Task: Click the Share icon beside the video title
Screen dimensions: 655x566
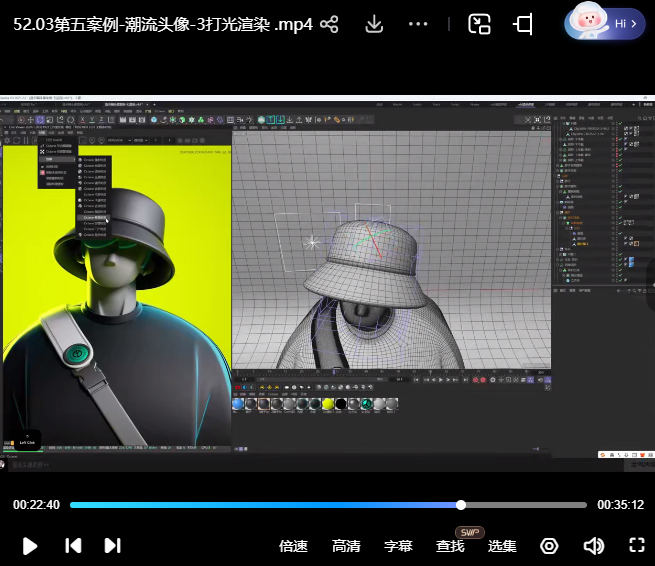Action: pyautogui.click(x=328, y=24)
